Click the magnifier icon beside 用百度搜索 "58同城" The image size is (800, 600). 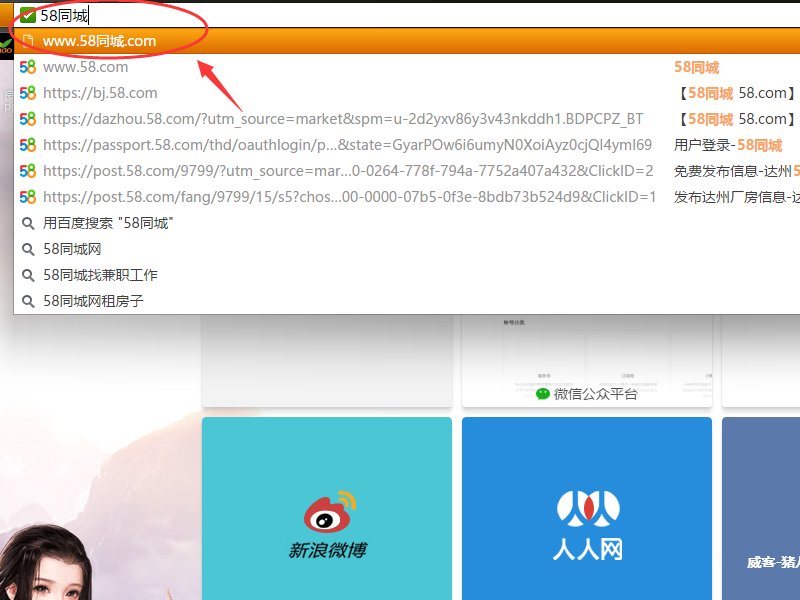pos(29,223)
